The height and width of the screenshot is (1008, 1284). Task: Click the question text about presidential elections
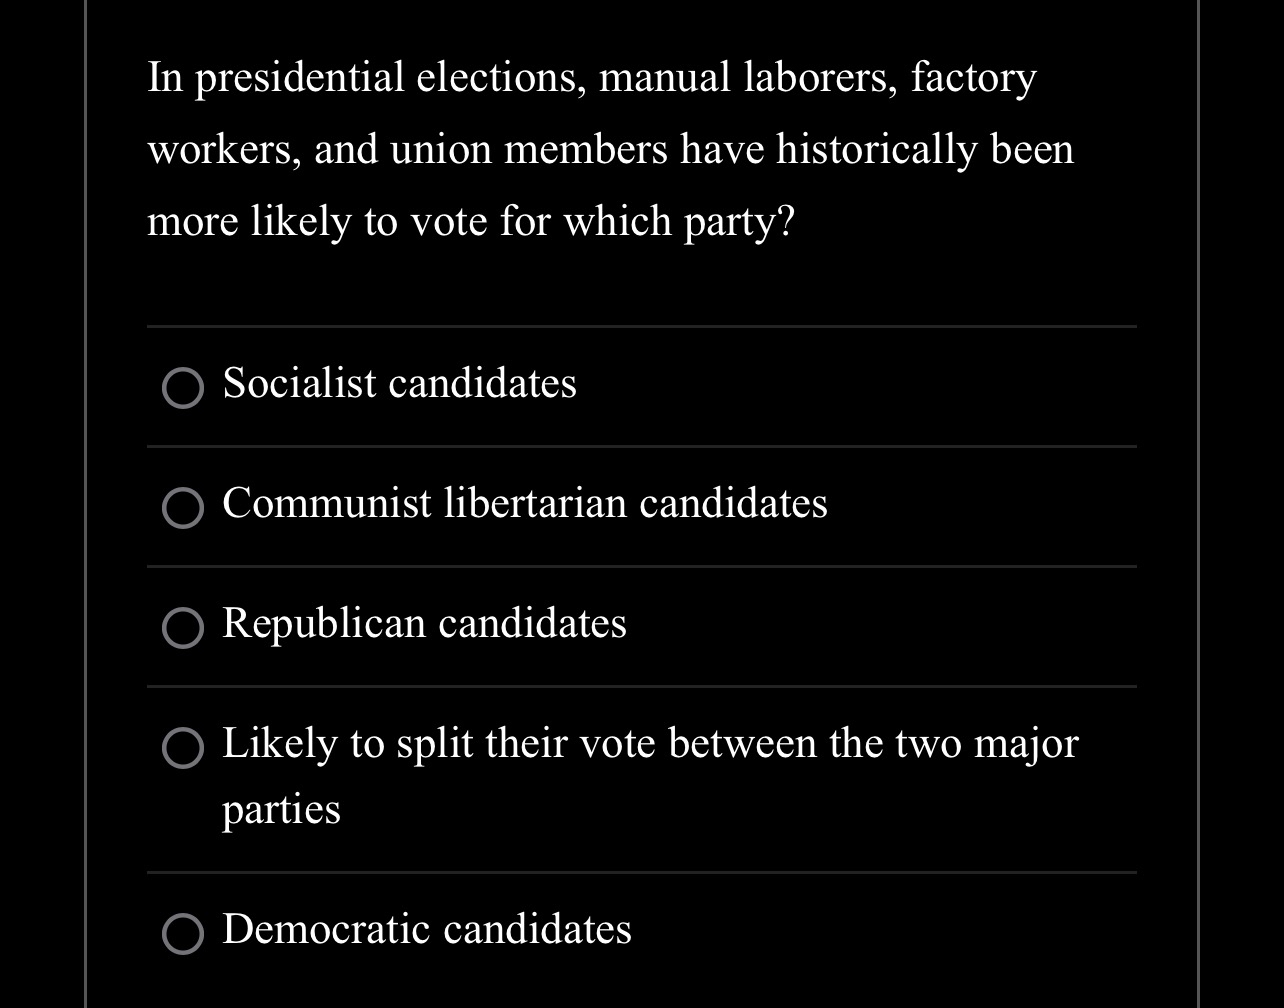coord(610,148)
